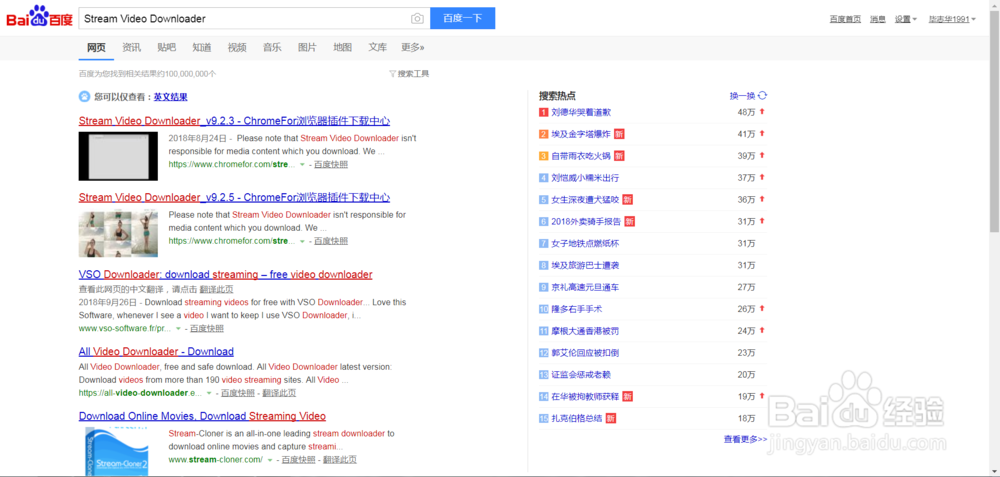This screenshot has width=1000, height=477.
Task: Open VSO Downloader result title
Action: click(x=225, y=275)
